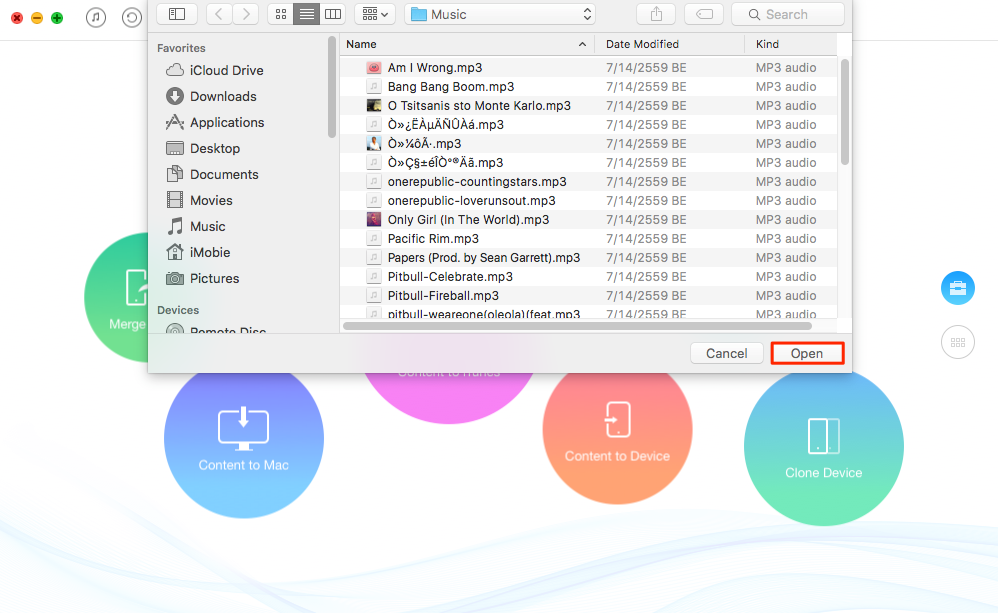Click the Open button

(807, 353)
